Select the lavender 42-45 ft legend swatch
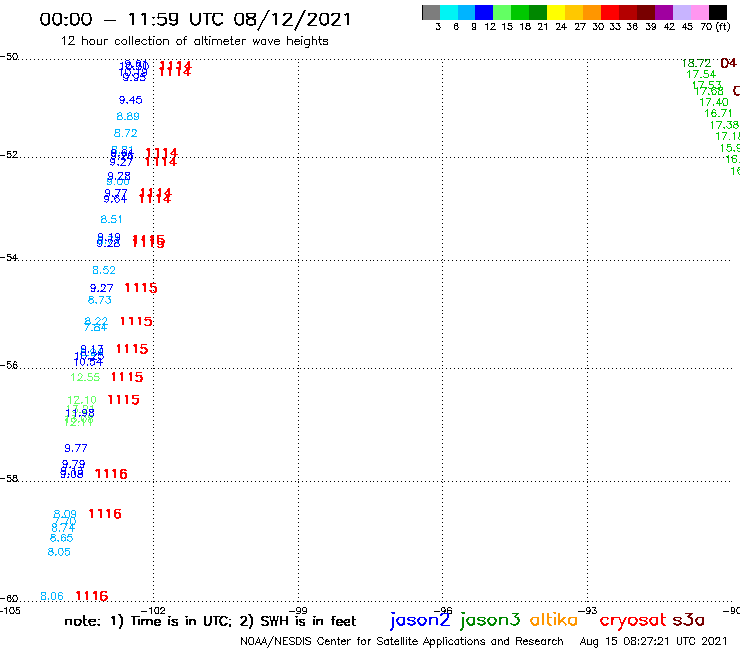 (x=682, y=12)
